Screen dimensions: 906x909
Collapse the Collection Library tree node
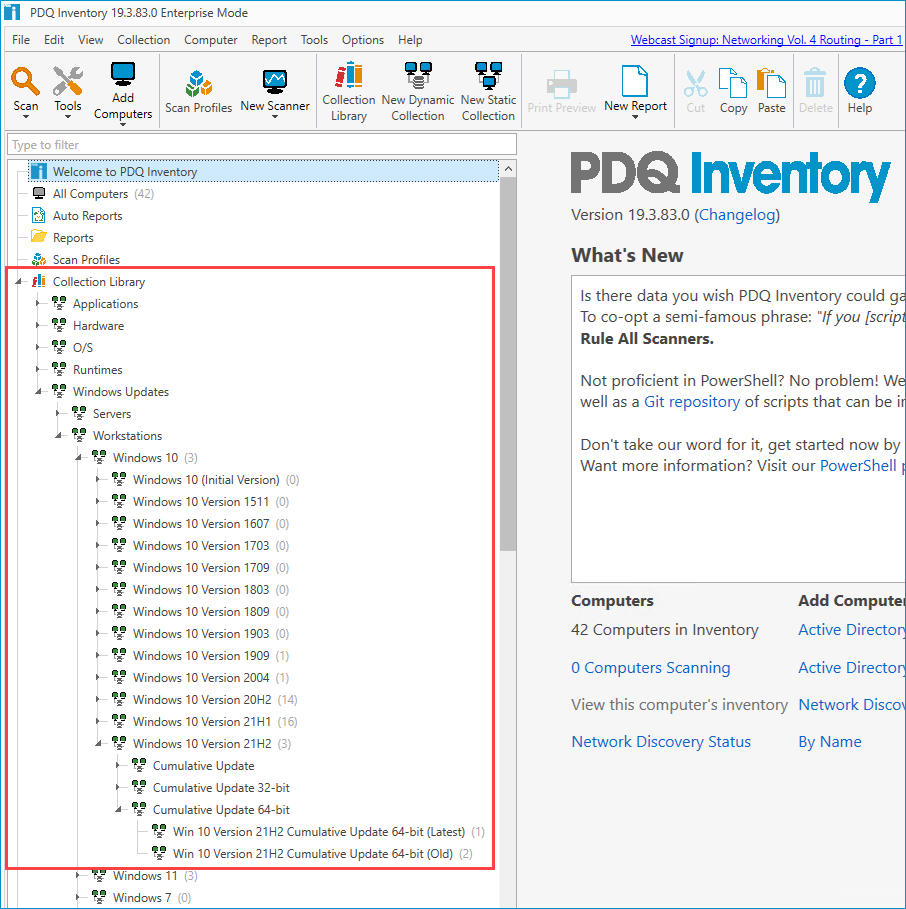[18, 282]
